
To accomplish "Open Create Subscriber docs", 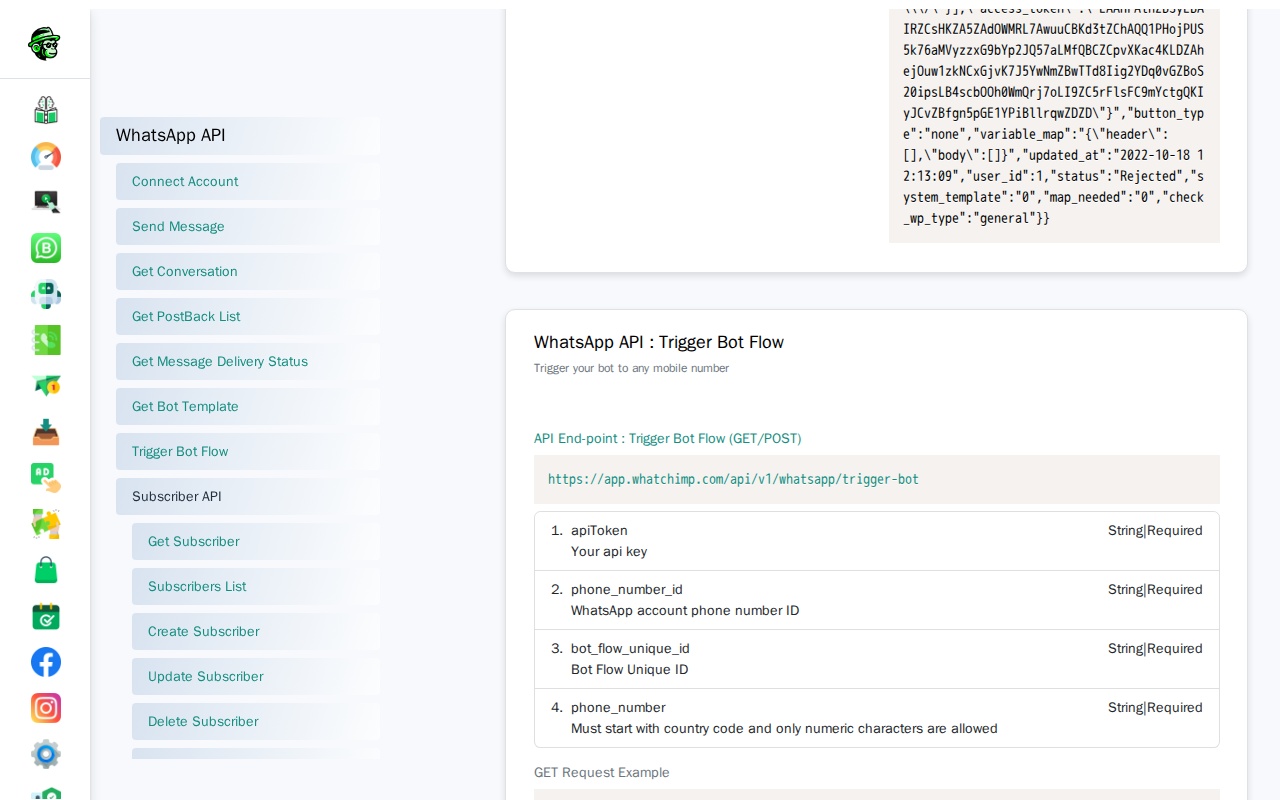I will click(256, 632).
